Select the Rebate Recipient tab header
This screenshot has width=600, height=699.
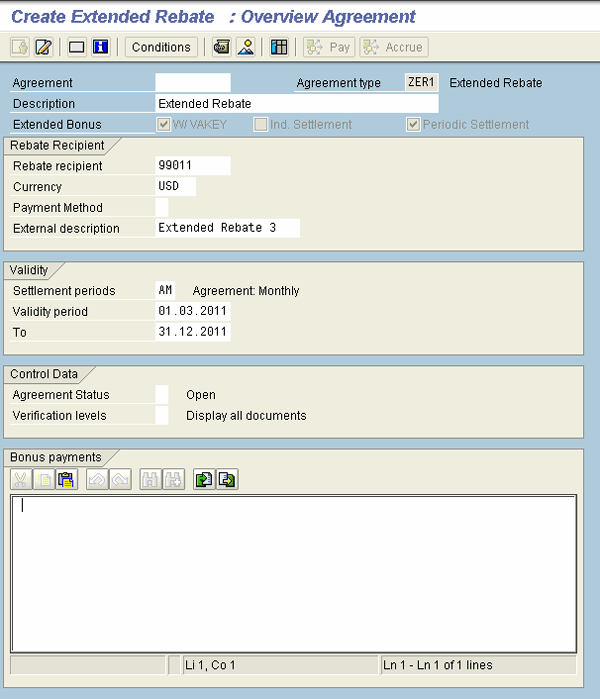tap(57, 146)
